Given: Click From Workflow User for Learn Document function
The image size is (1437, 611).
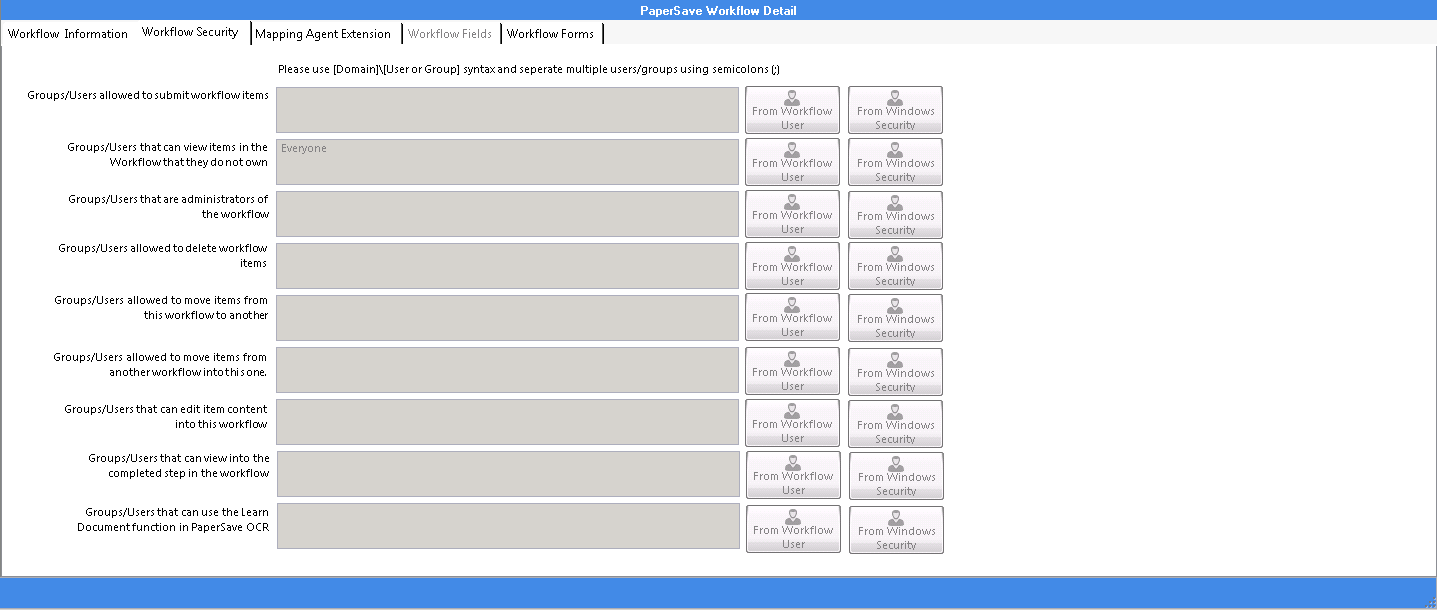Looking at the screenshot, I should click(x=793, y=529).
